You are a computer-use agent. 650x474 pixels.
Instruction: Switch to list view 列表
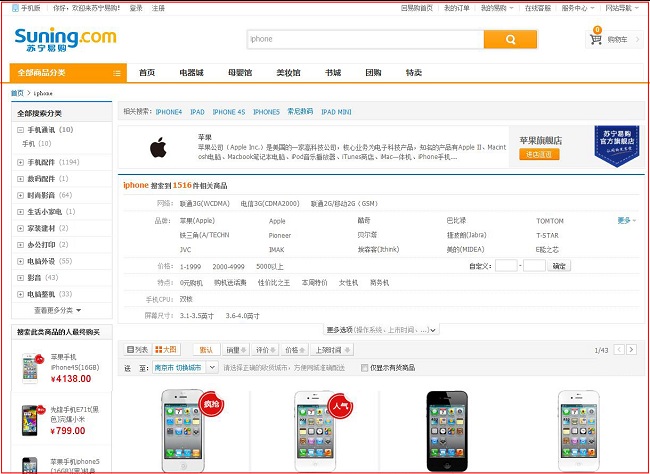(x=138, y=350)
